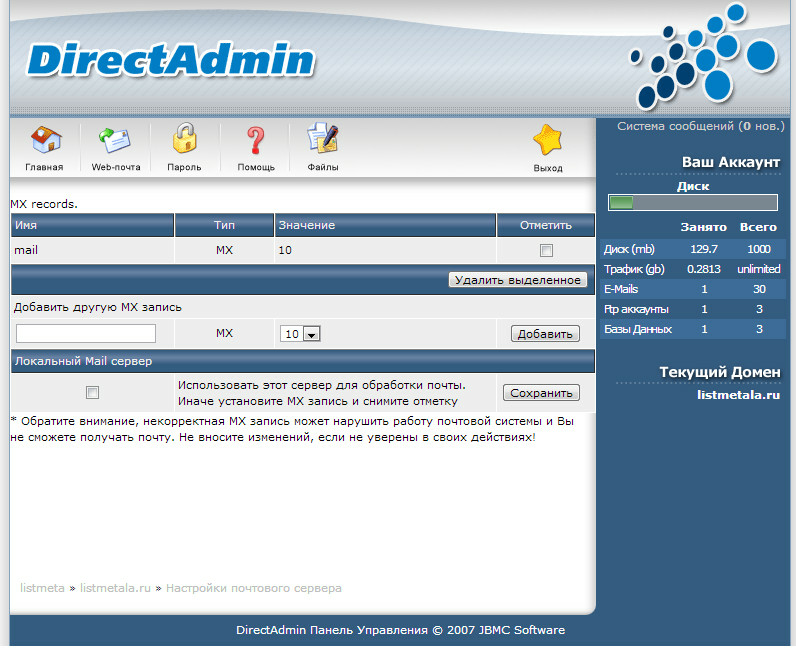Click the Пароль label
Screen dimensions: 796x656
[x=184, y=167]
